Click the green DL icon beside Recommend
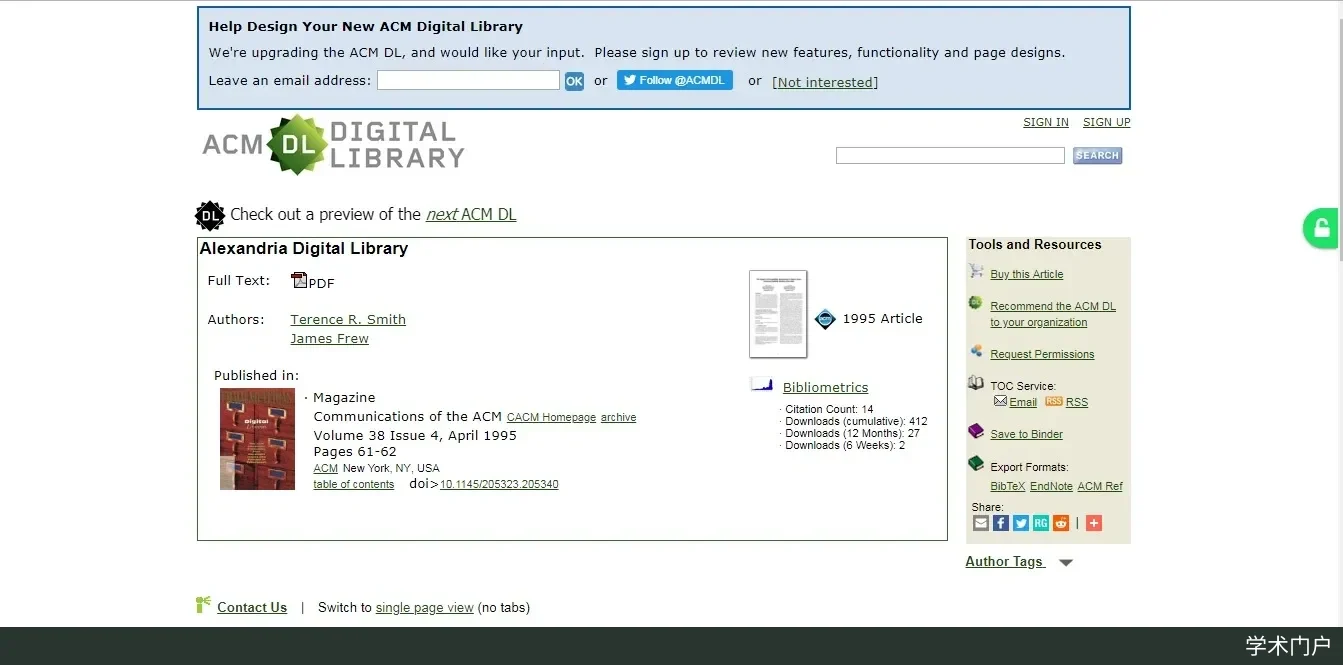Image resolution: width=1343 pixels, height=665 pixels. click(975, 303)
